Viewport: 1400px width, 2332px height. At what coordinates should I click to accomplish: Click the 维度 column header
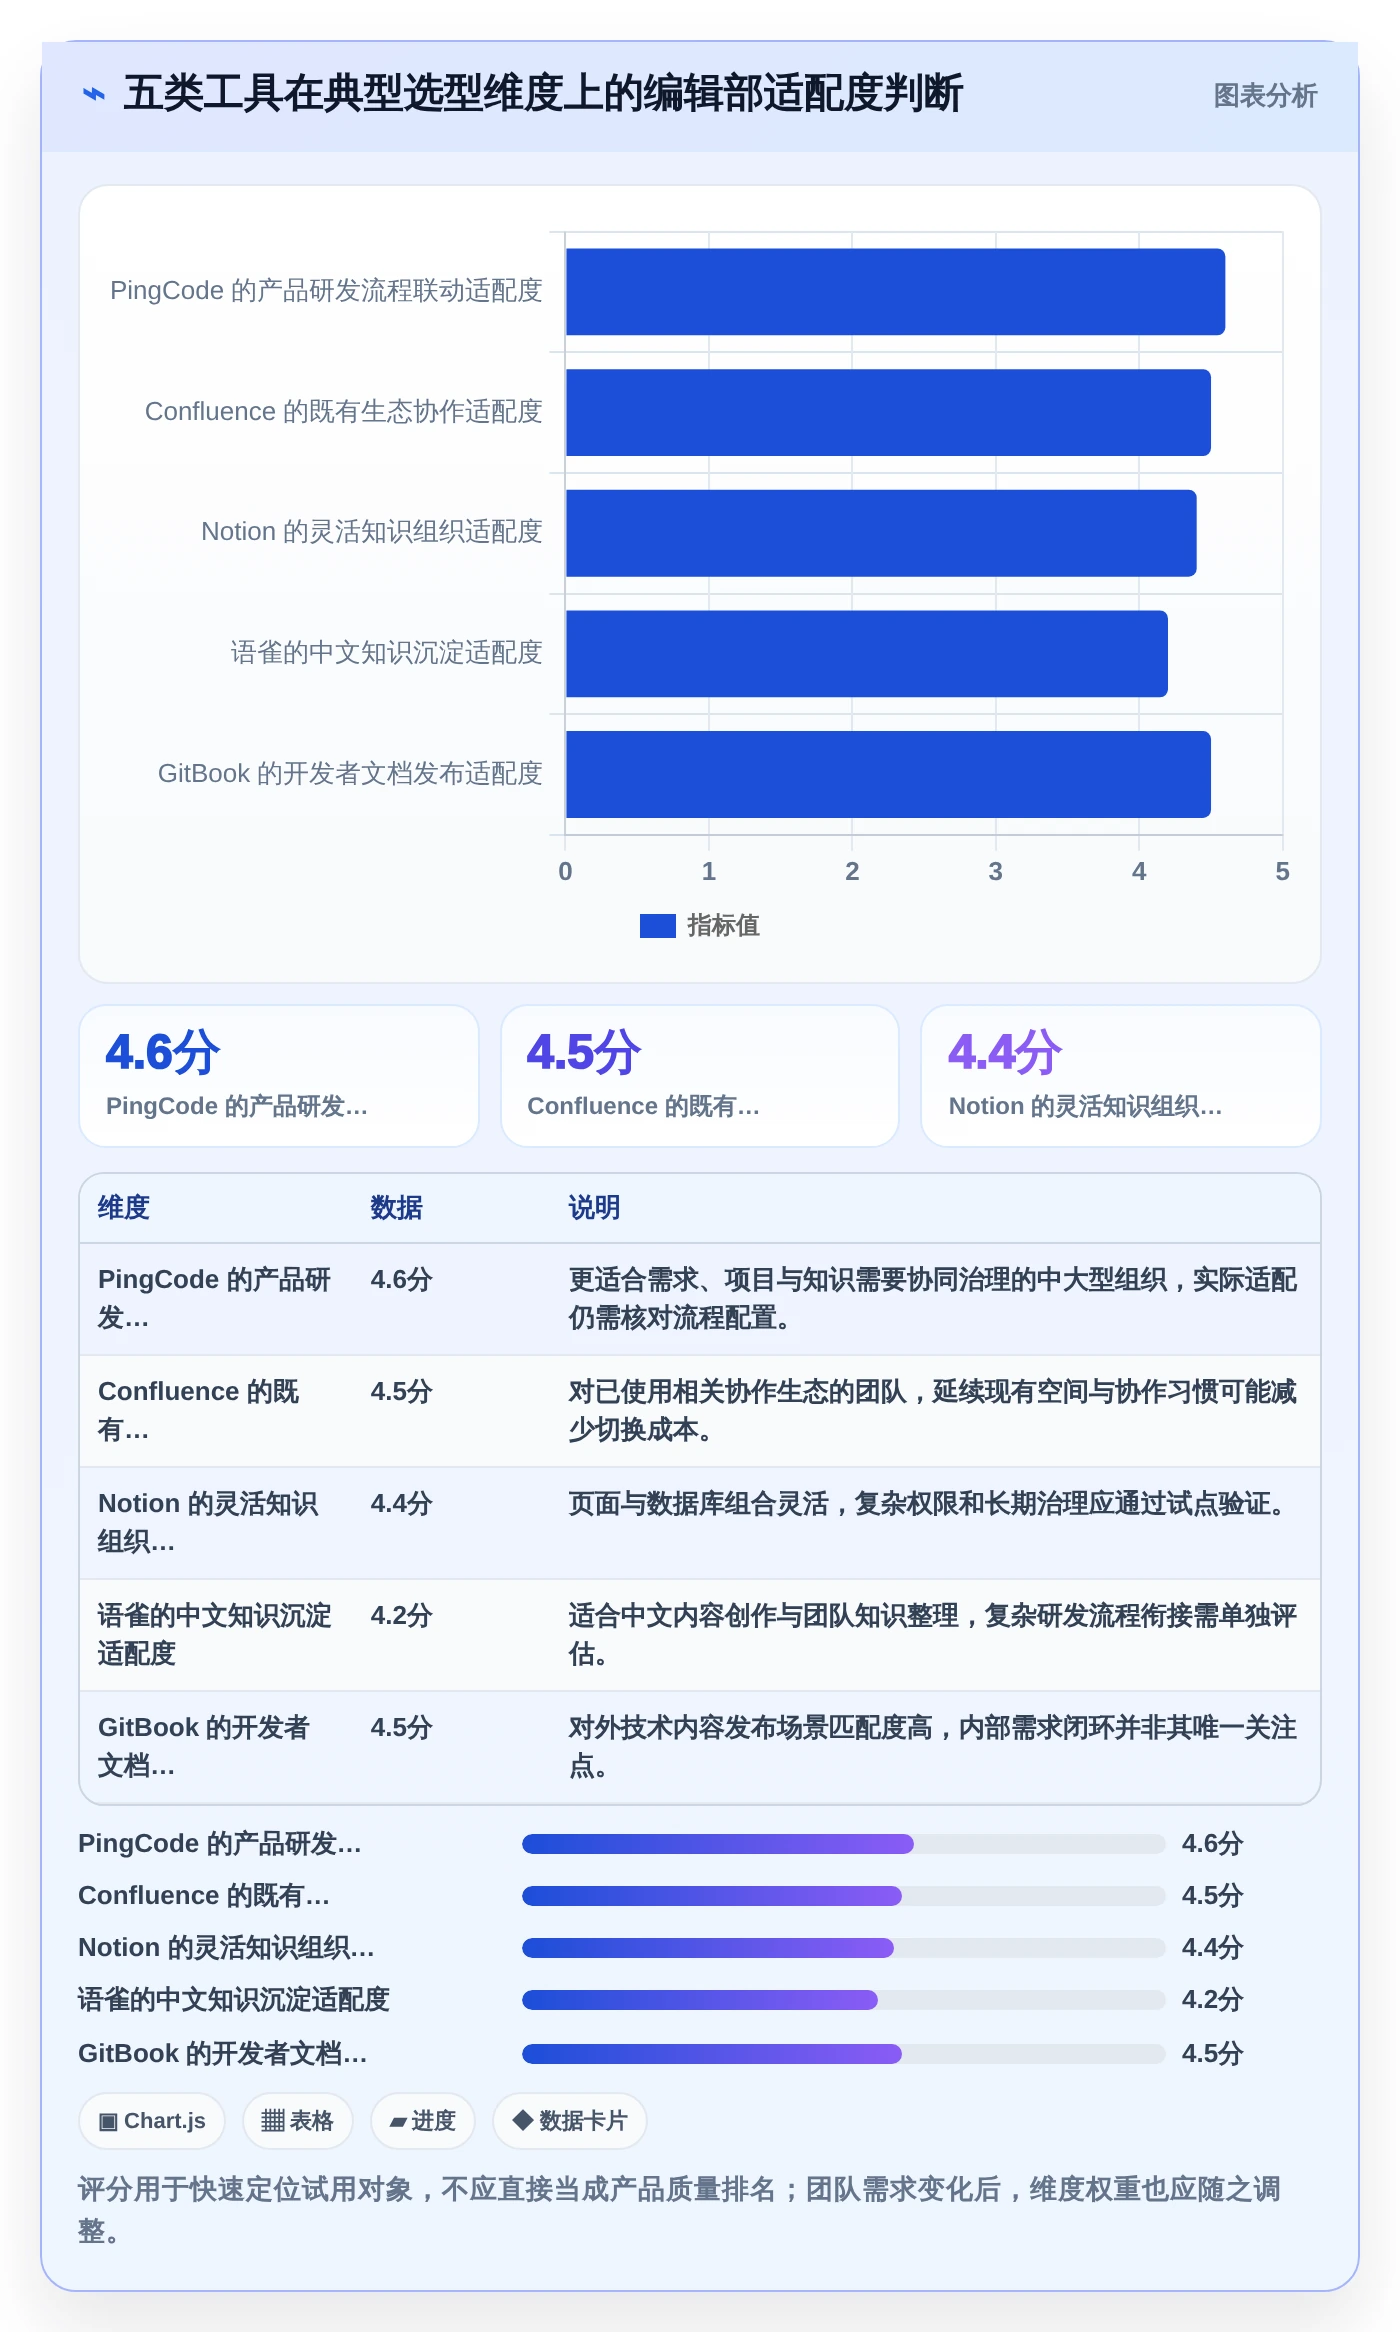[x=124, y=1208]
